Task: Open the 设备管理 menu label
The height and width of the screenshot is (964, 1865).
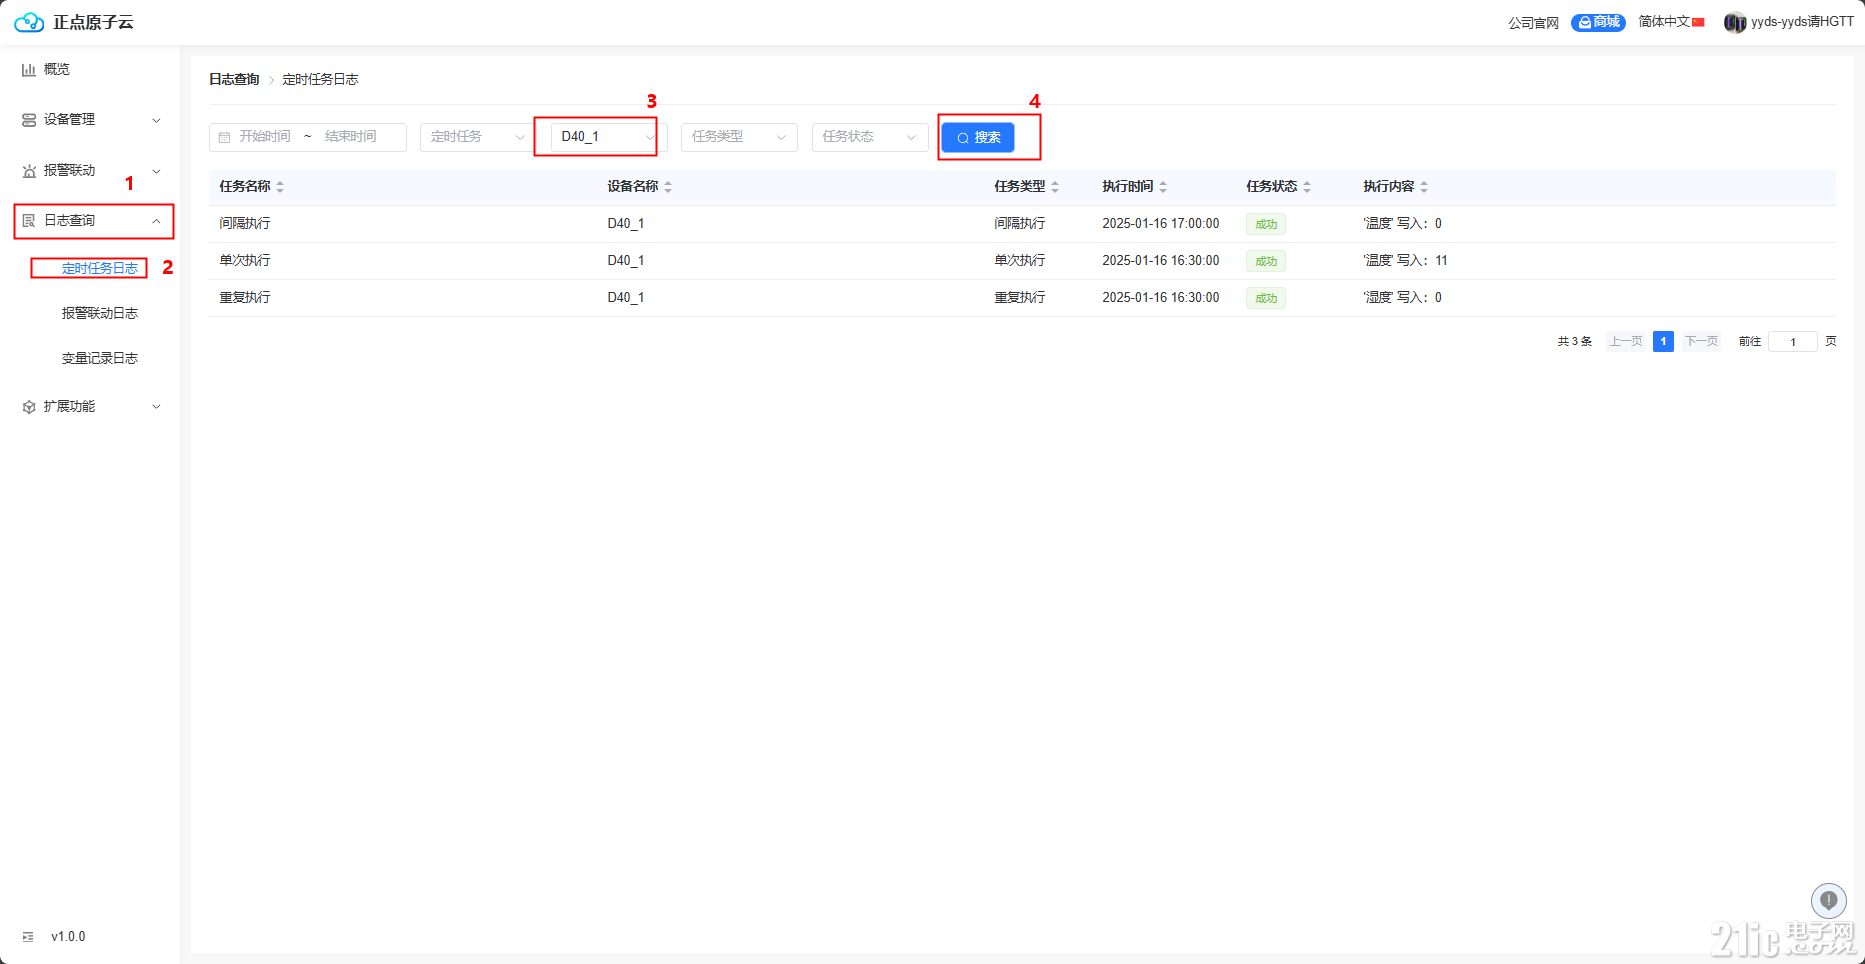Action: click(x=70, y=120)
